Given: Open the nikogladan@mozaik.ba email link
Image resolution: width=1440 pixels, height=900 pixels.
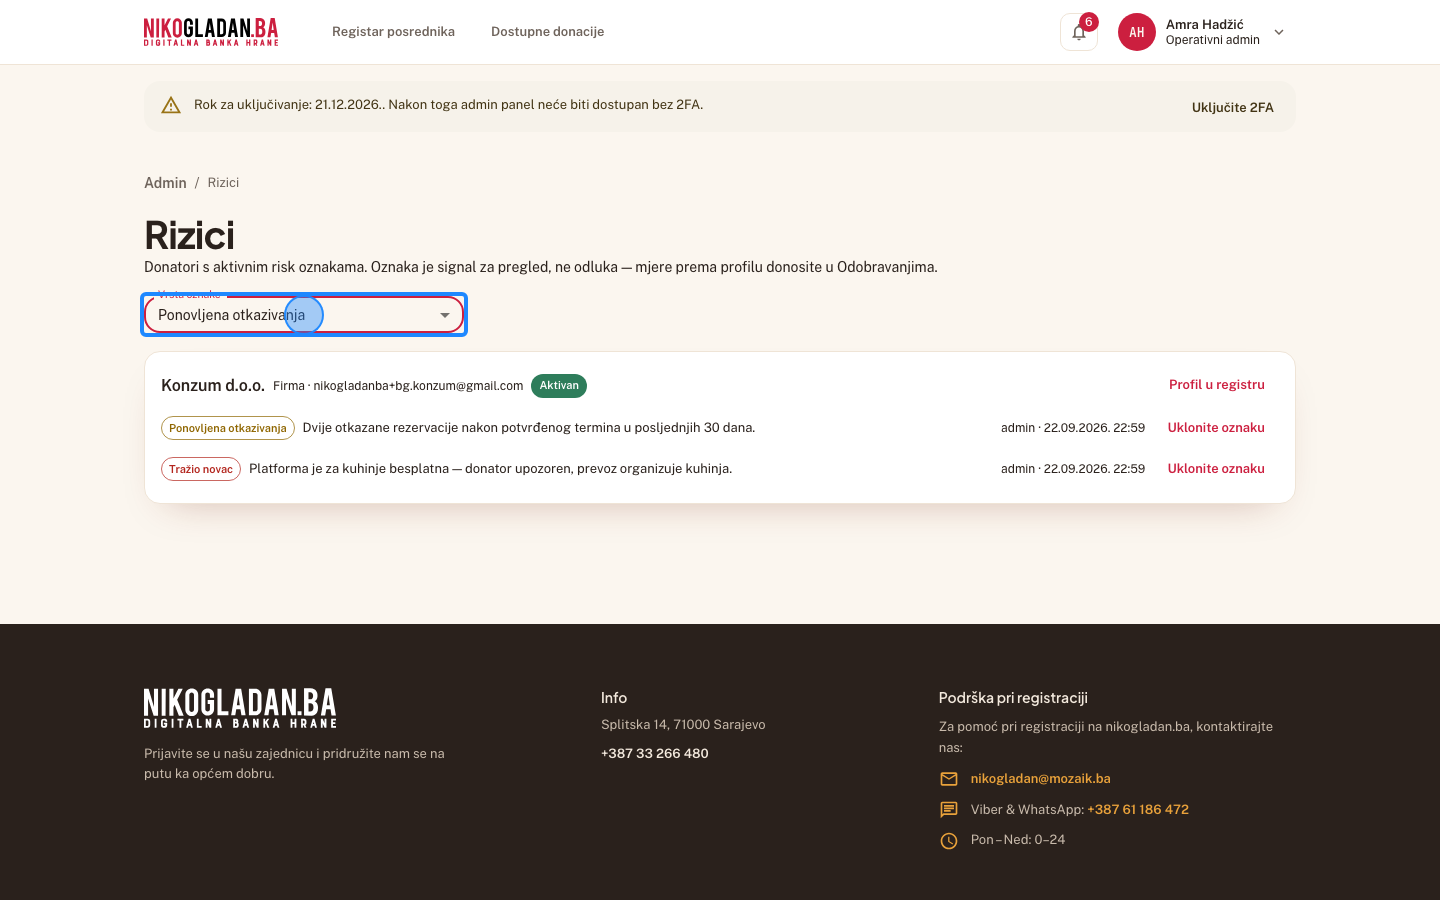Looking at the screenshot, I should pos(1040,779).
